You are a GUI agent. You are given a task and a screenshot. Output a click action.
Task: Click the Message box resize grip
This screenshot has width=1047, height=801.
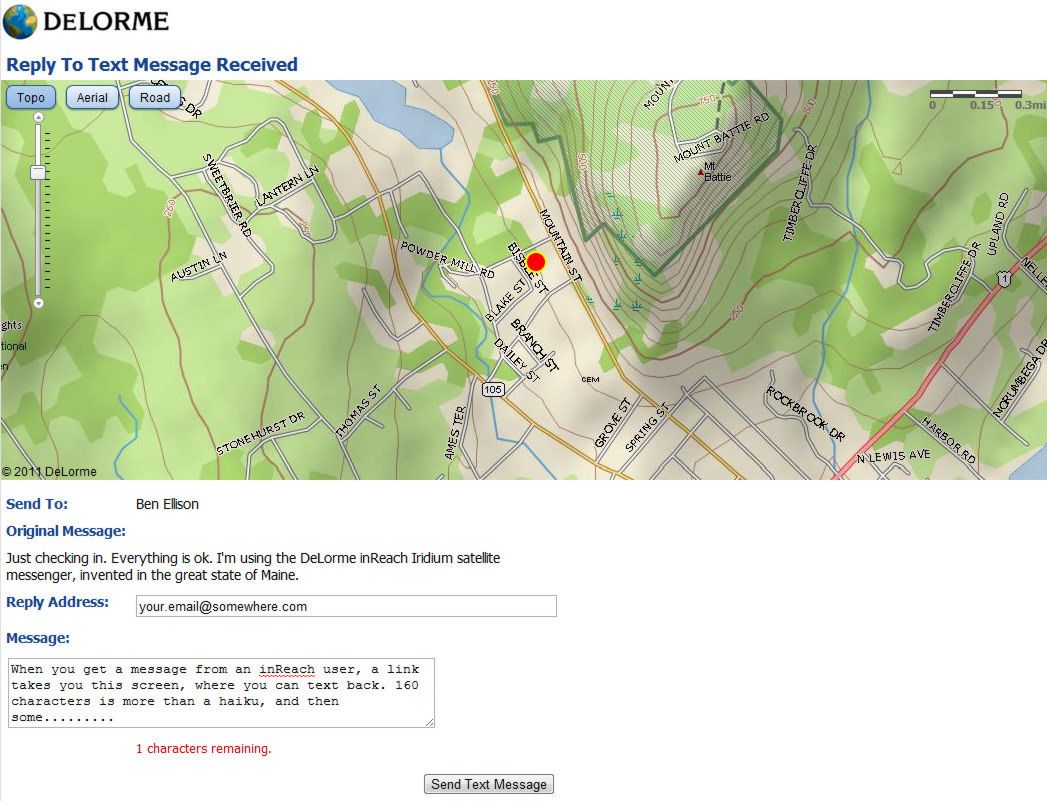coord(429,722)
